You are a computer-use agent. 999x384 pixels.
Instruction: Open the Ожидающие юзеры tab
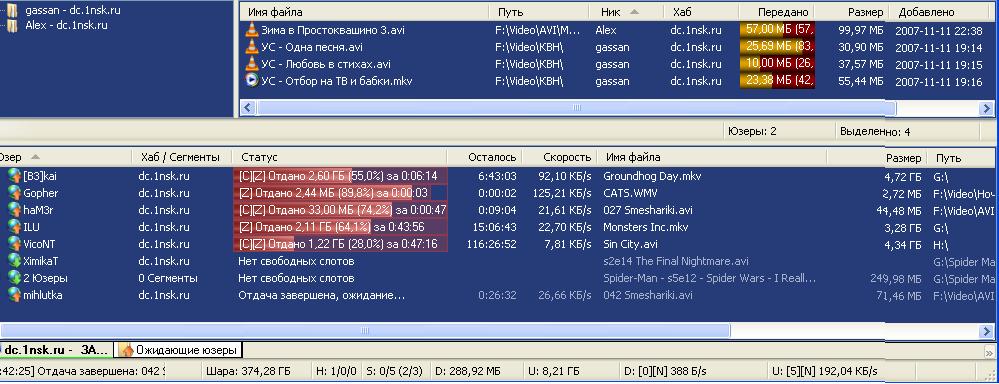click(179, 350)
